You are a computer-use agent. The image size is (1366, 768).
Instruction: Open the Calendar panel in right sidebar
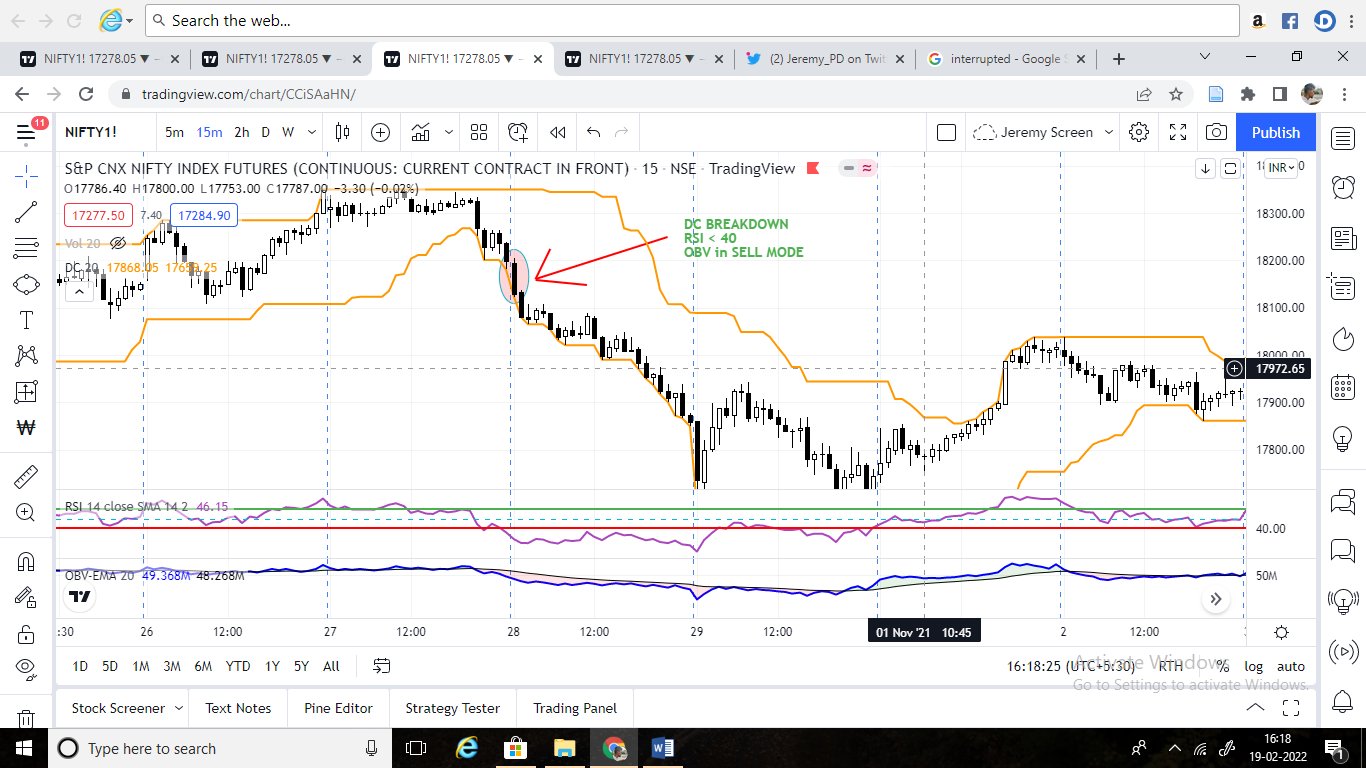(1343, 390)
